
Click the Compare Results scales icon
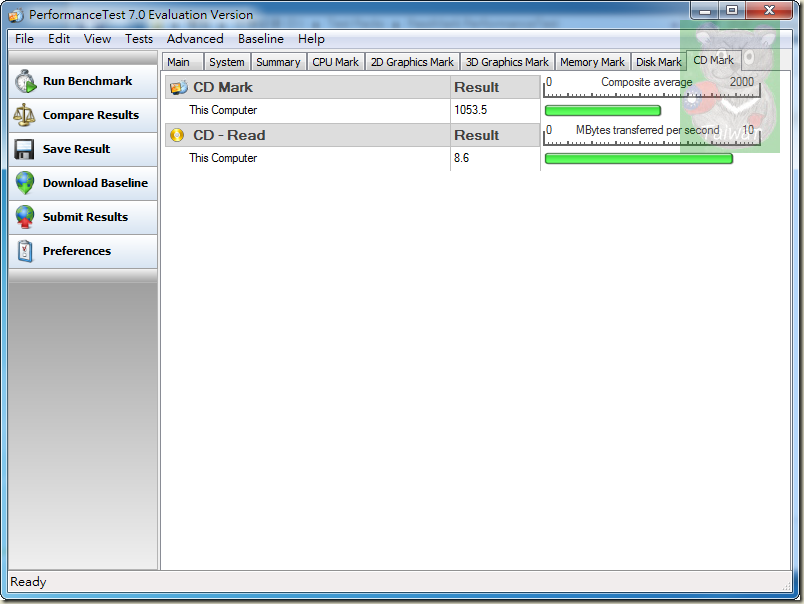(24, 115)
